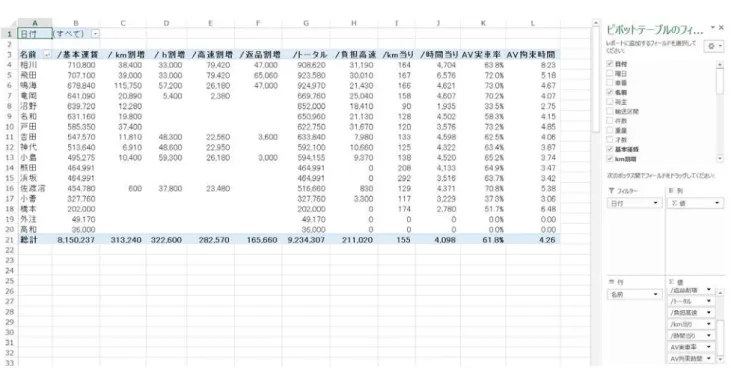This screenshot has height=382, width=731.
Task: Select the cell showing 61.8%
Action: click(483, 240)
